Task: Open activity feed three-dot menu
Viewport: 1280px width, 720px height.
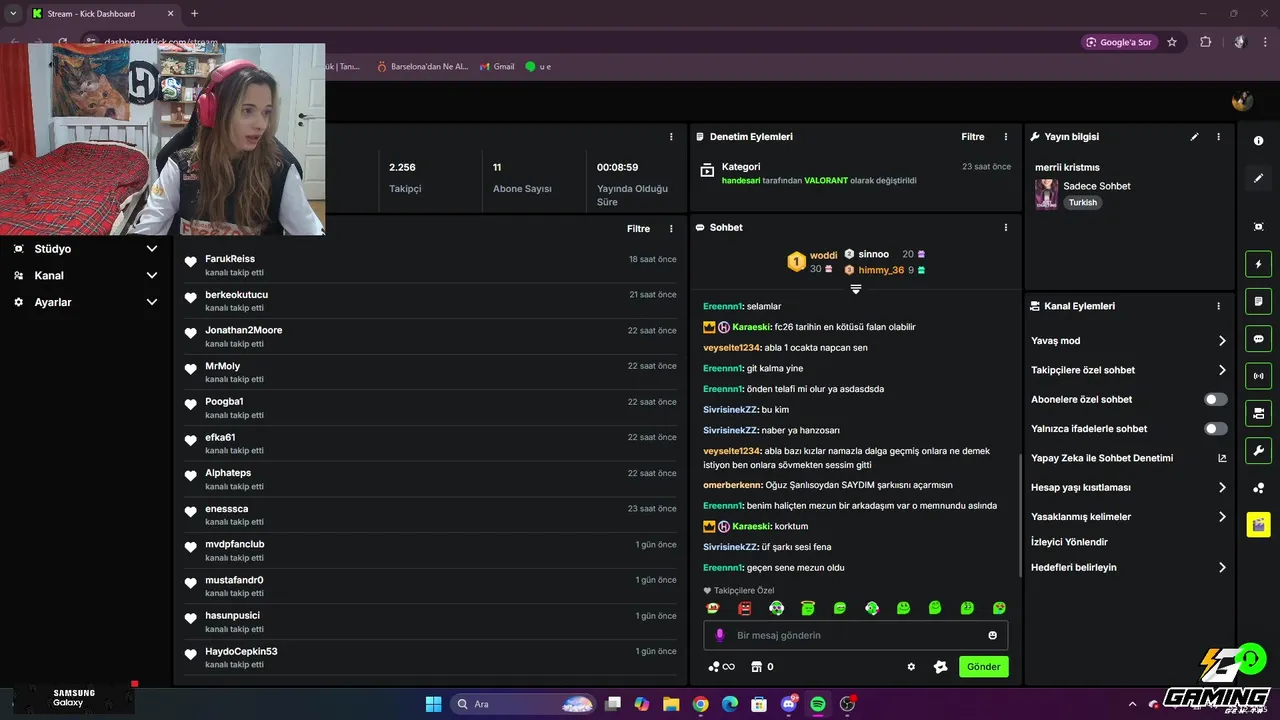Action: point(671,229)
